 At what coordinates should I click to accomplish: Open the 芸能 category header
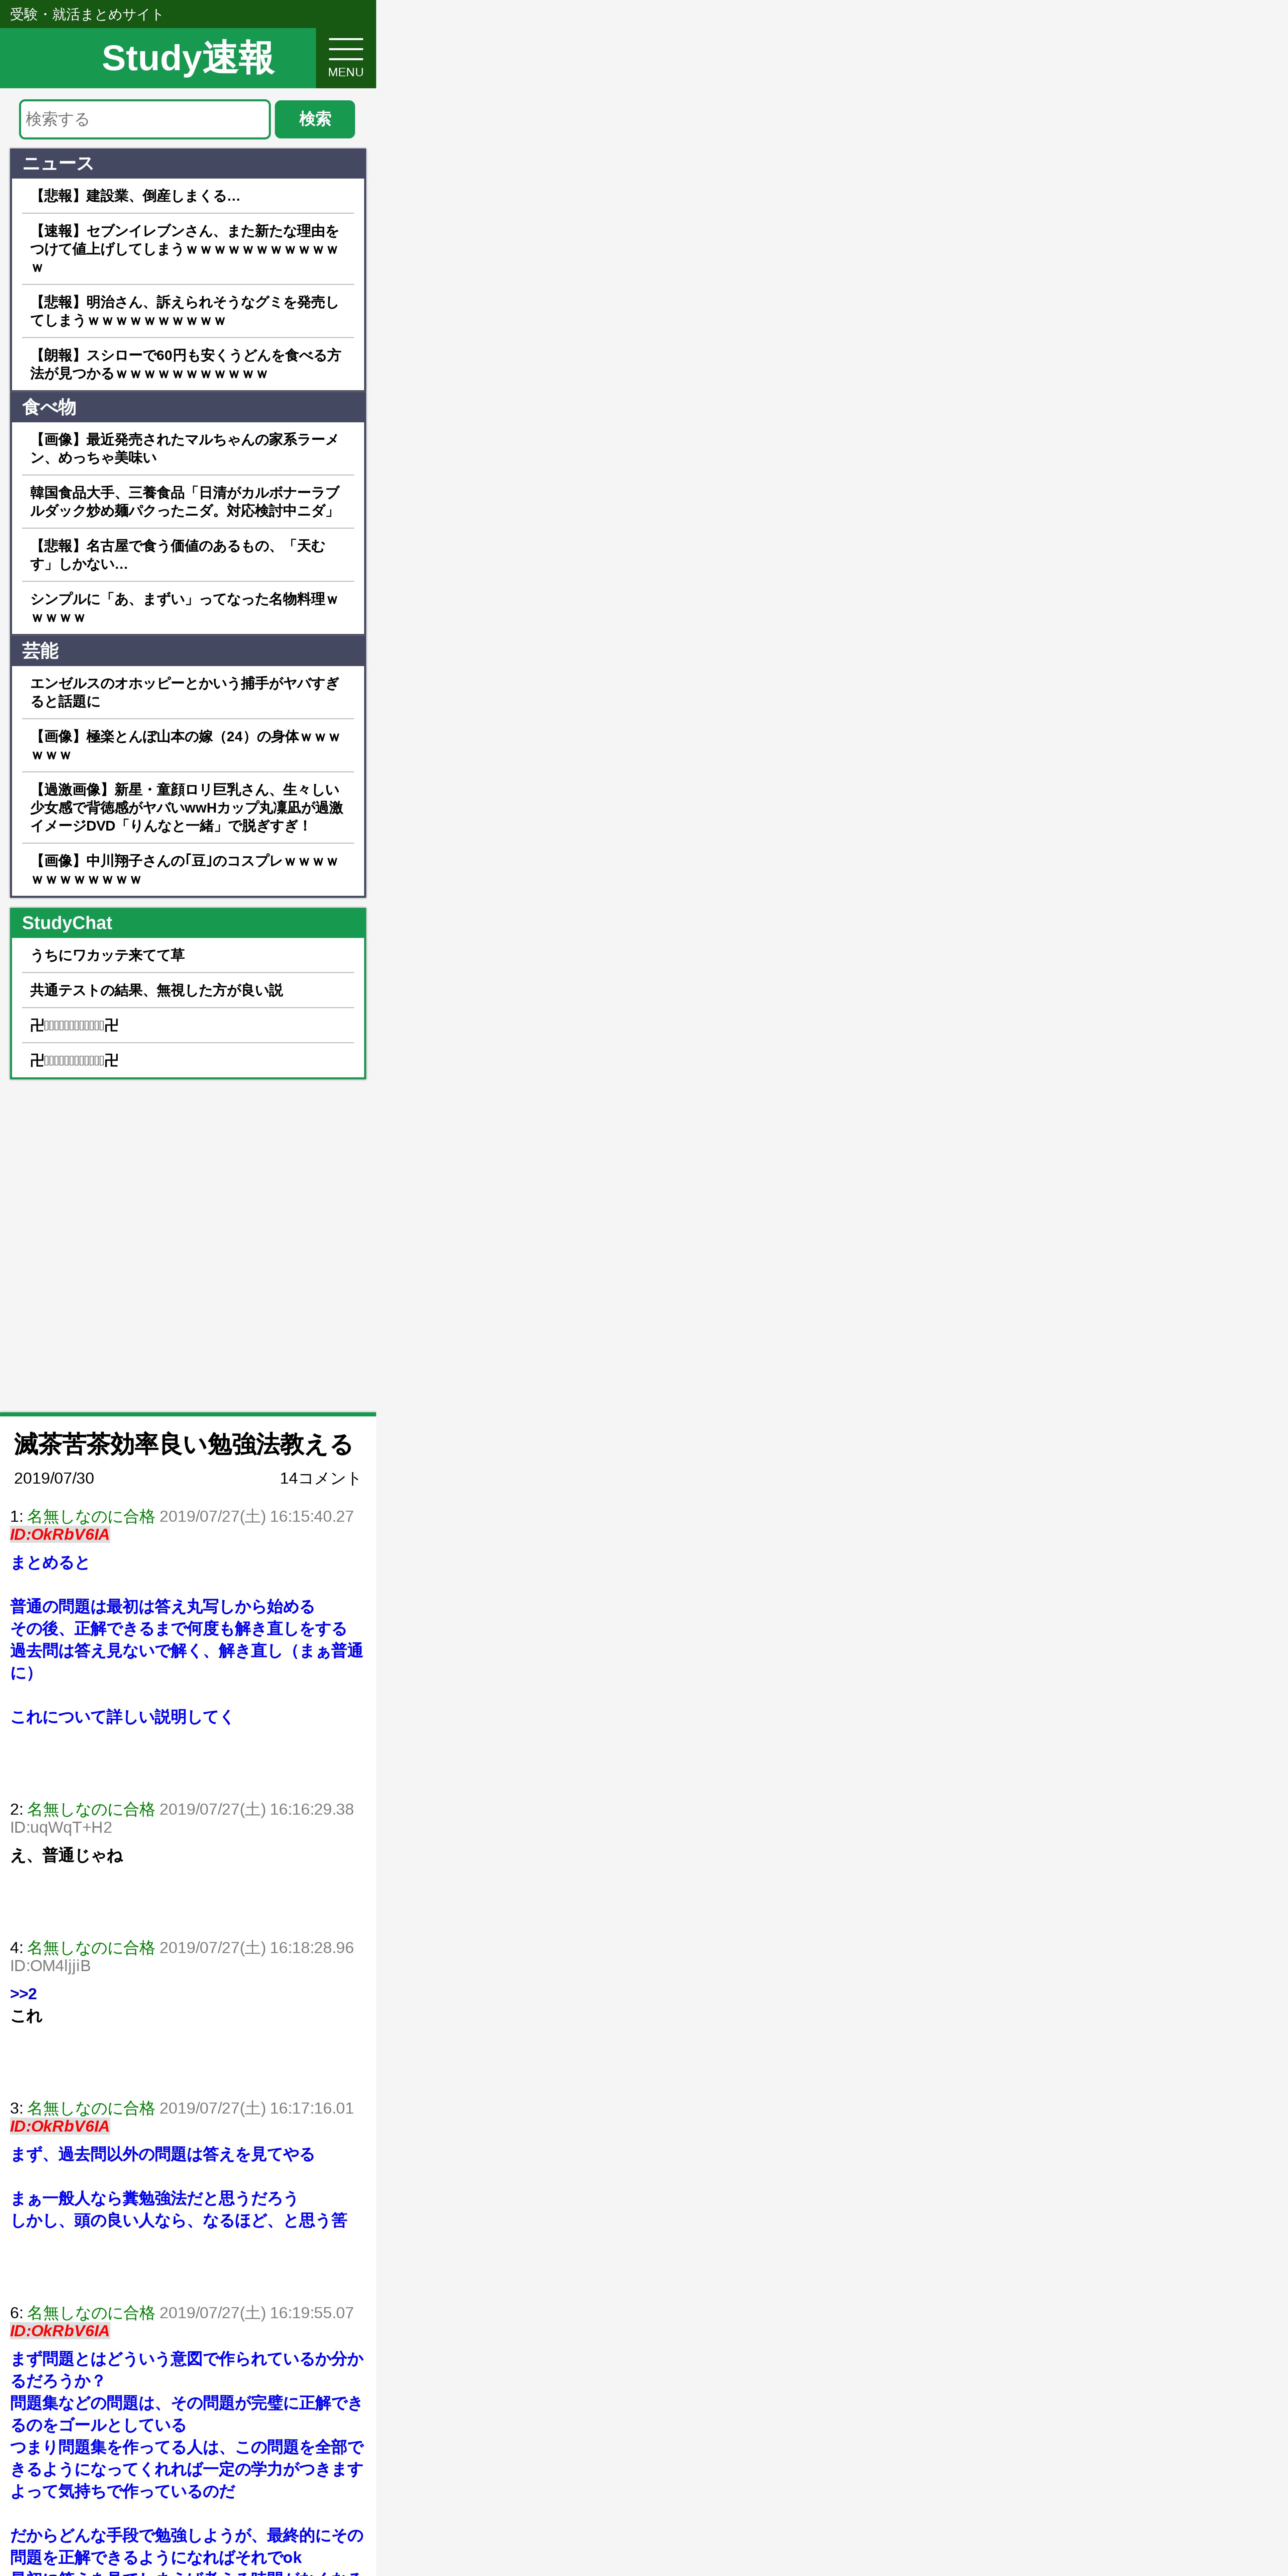coord(188,651)
